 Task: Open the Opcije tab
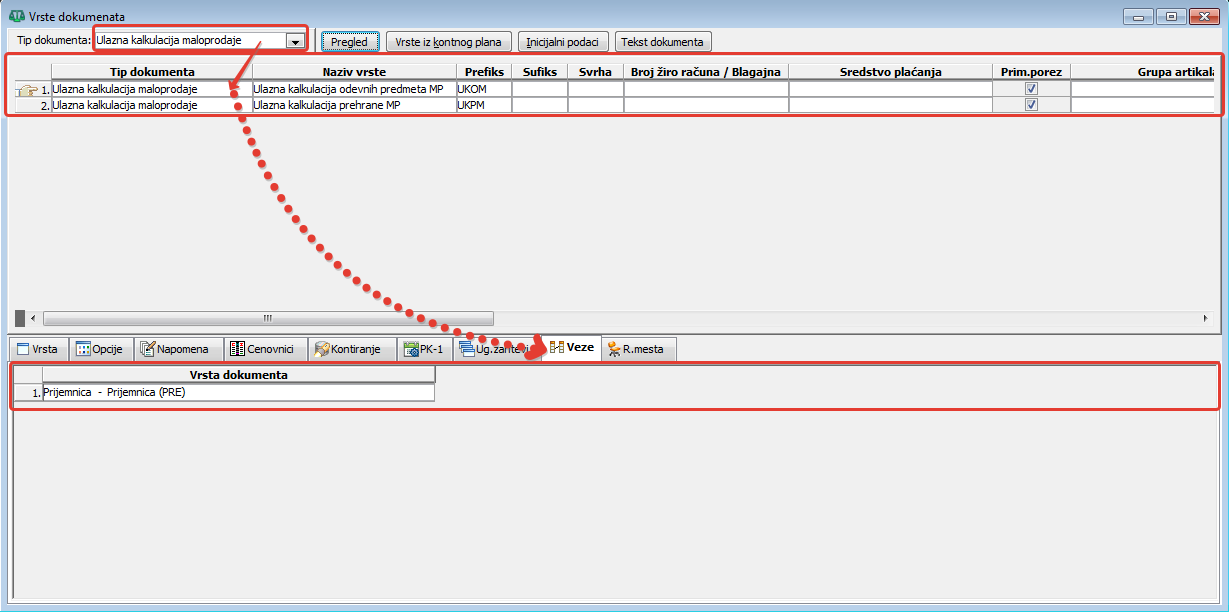point(99,349)
